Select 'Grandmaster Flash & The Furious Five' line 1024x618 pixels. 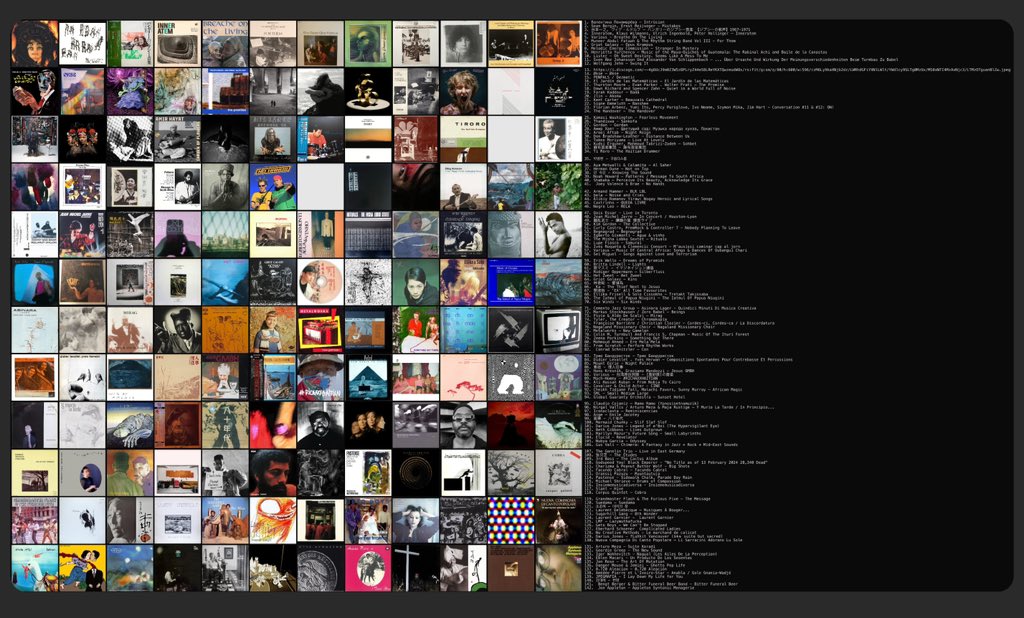click(x=647, y=499)
